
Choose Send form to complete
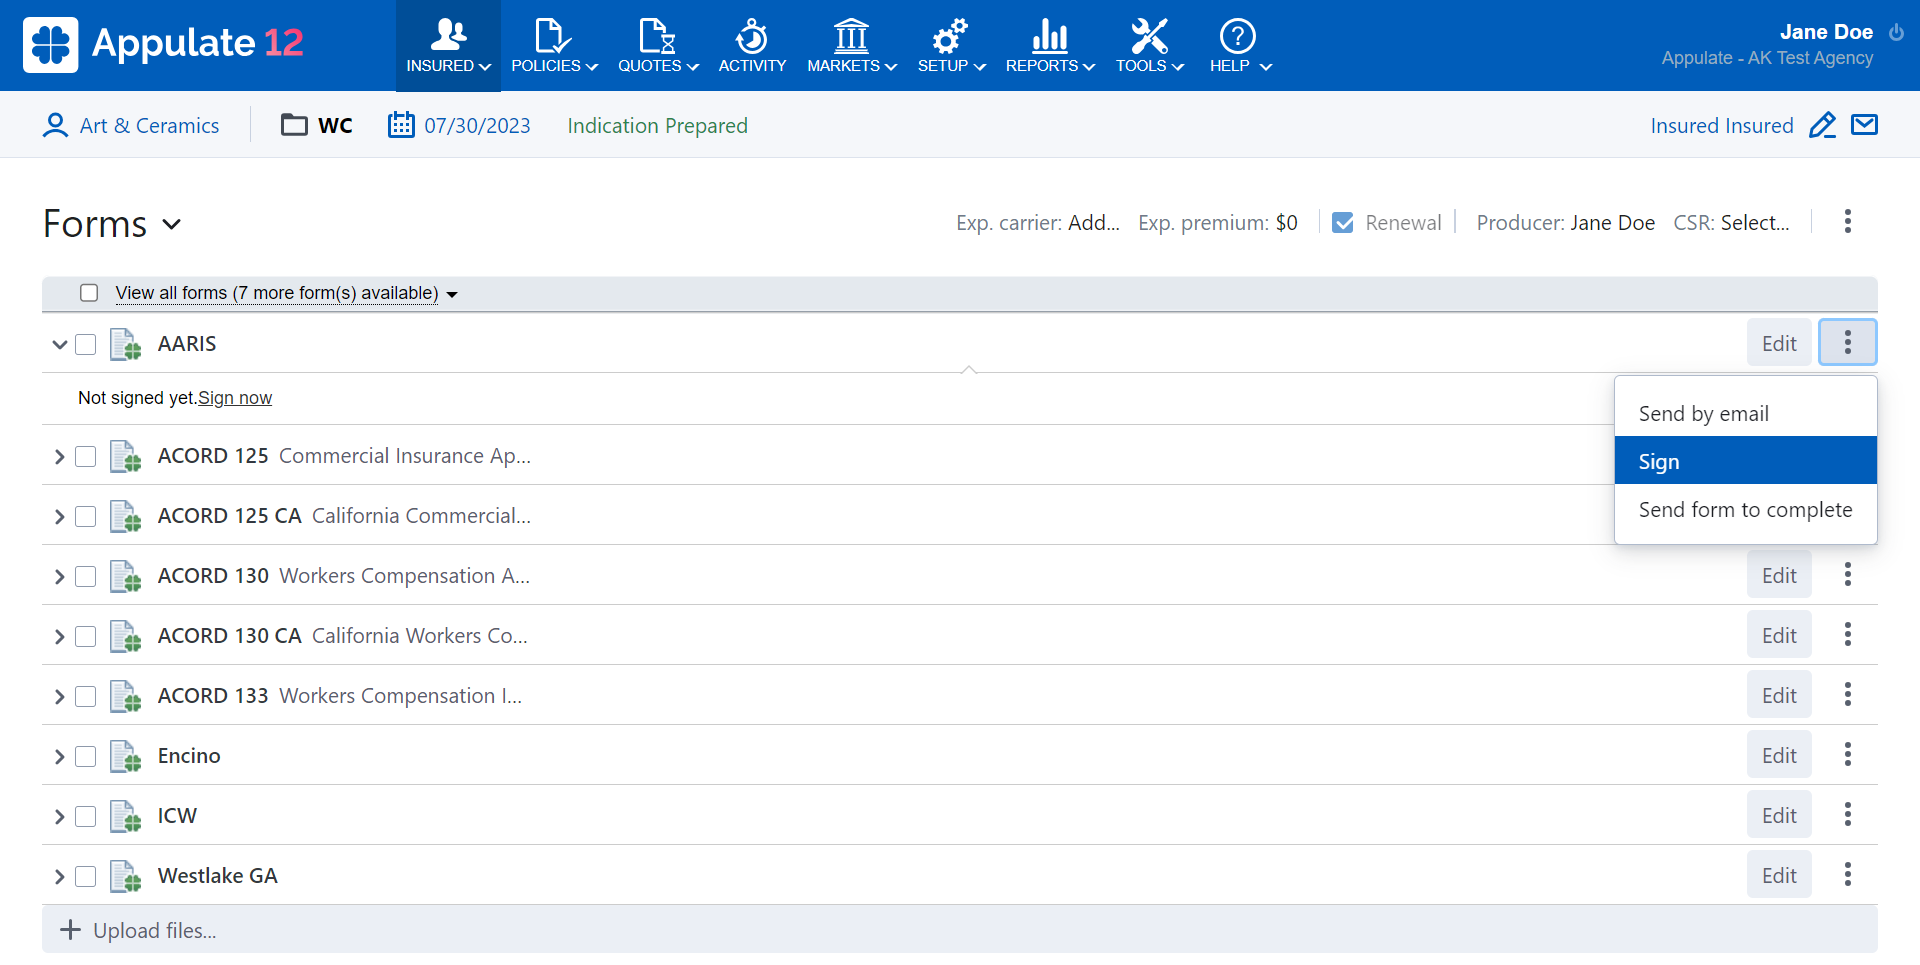pos(1744,510)
